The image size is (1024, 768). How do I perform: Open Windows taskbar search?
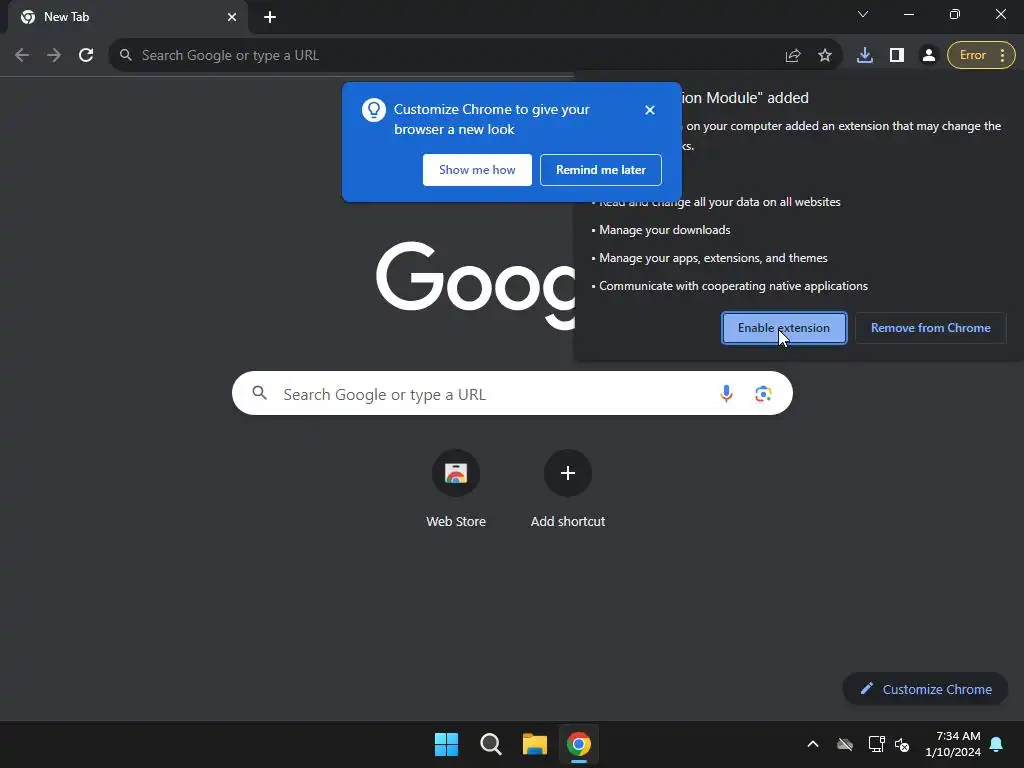click(490, 744)
